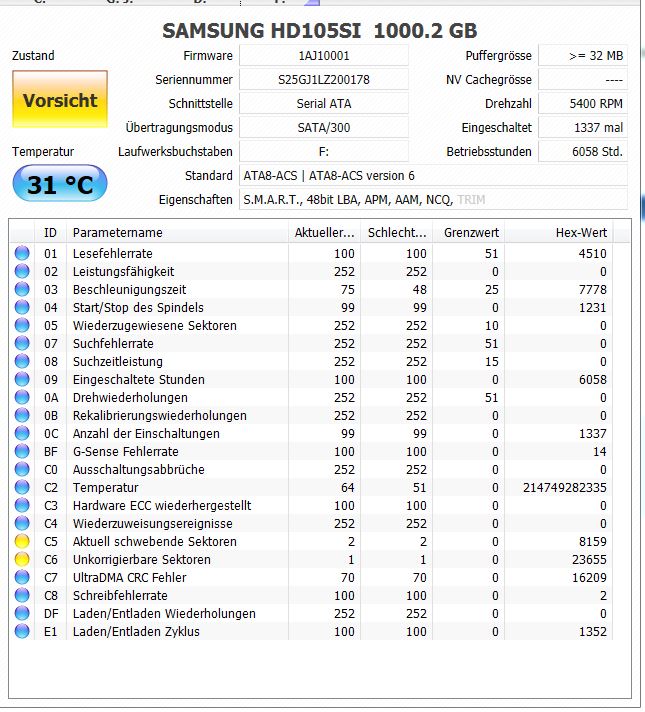Click the status icon for Anzahl der Einschaltungen
Screen dimensions: 645x712
click(22, 433)
